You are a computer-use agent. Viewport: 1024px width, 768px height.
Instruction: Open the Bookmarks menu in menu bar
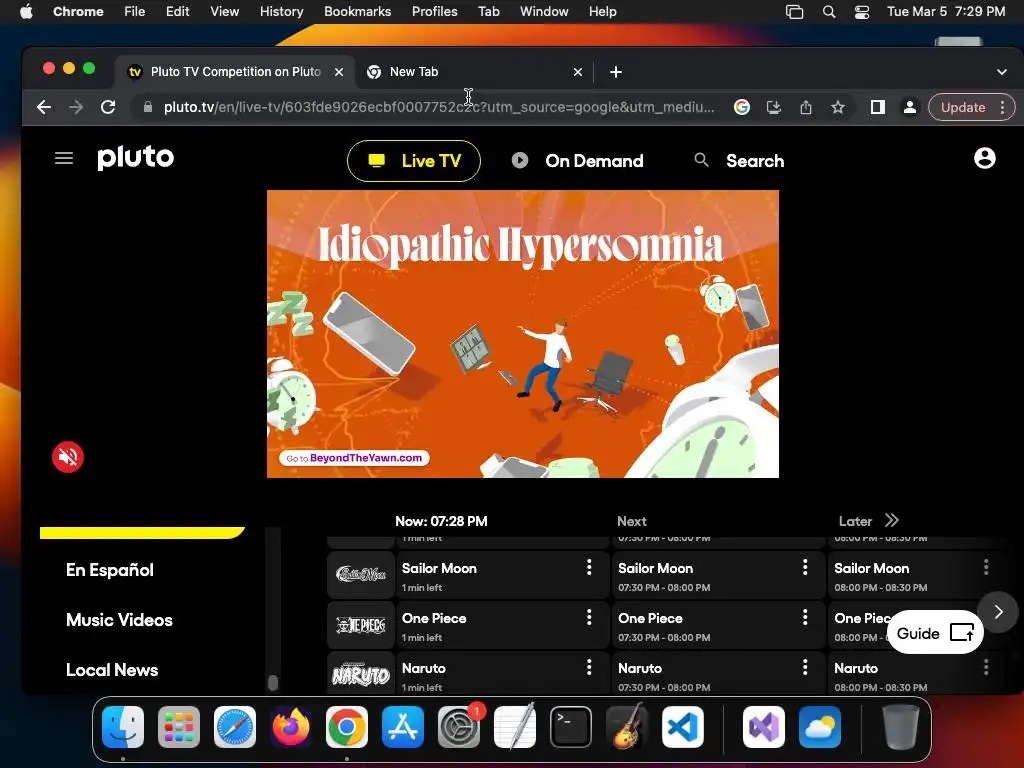pyautogui.click(x=357, y=12)
